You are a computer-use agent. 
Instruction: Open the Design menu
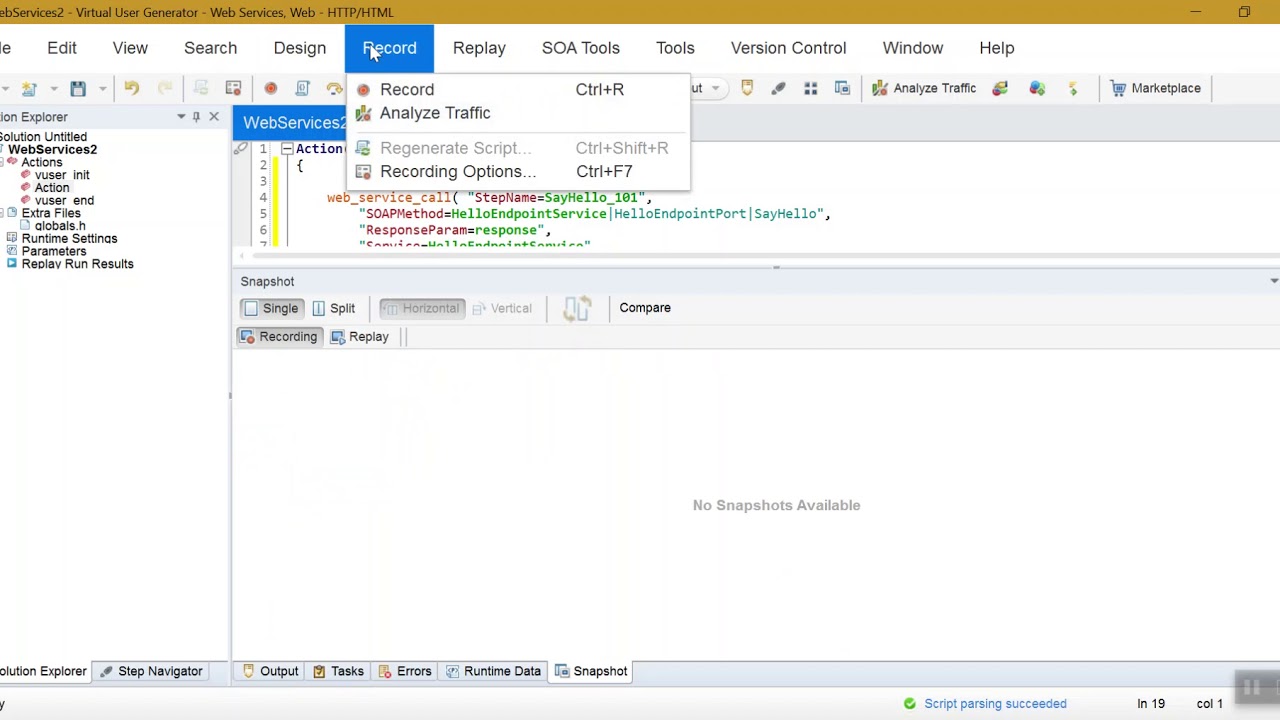click(x=300, y=48)
